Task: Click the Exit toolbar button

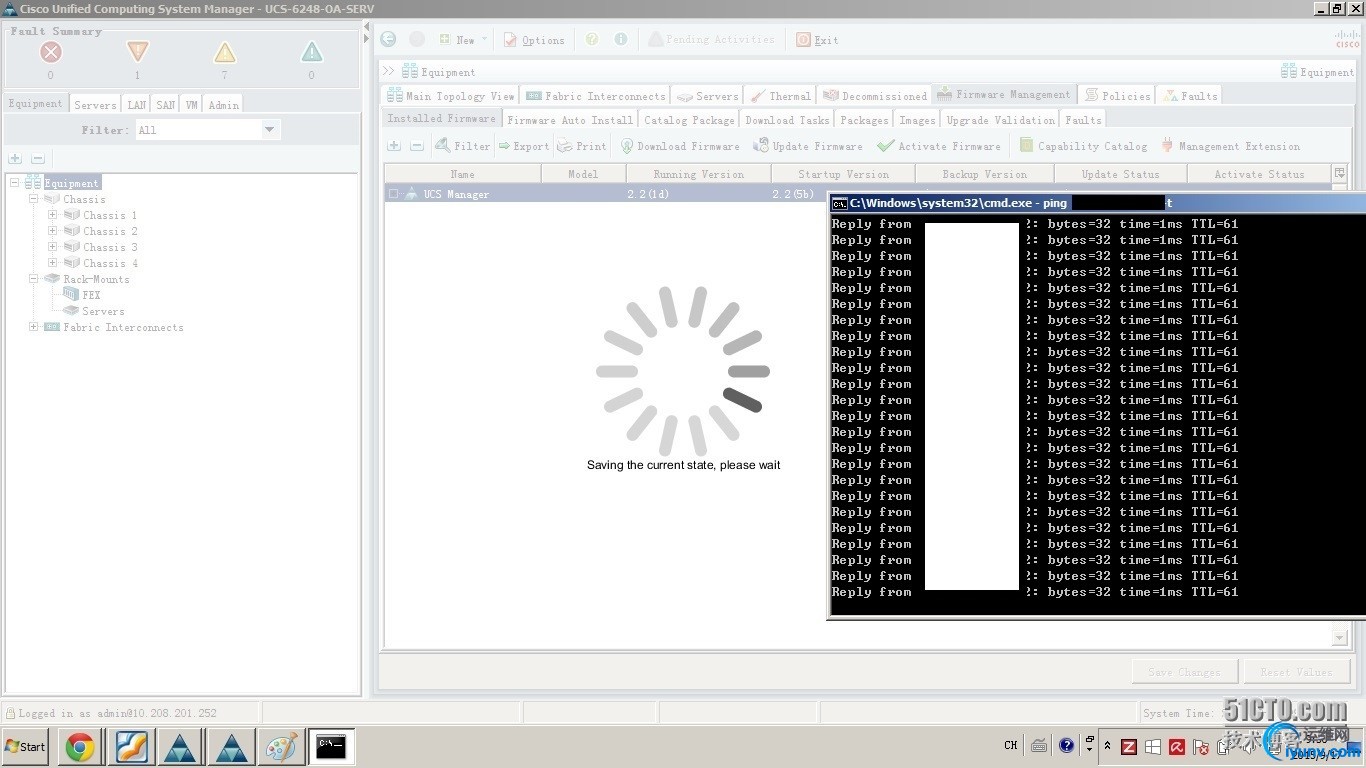Action: point(817,40)
